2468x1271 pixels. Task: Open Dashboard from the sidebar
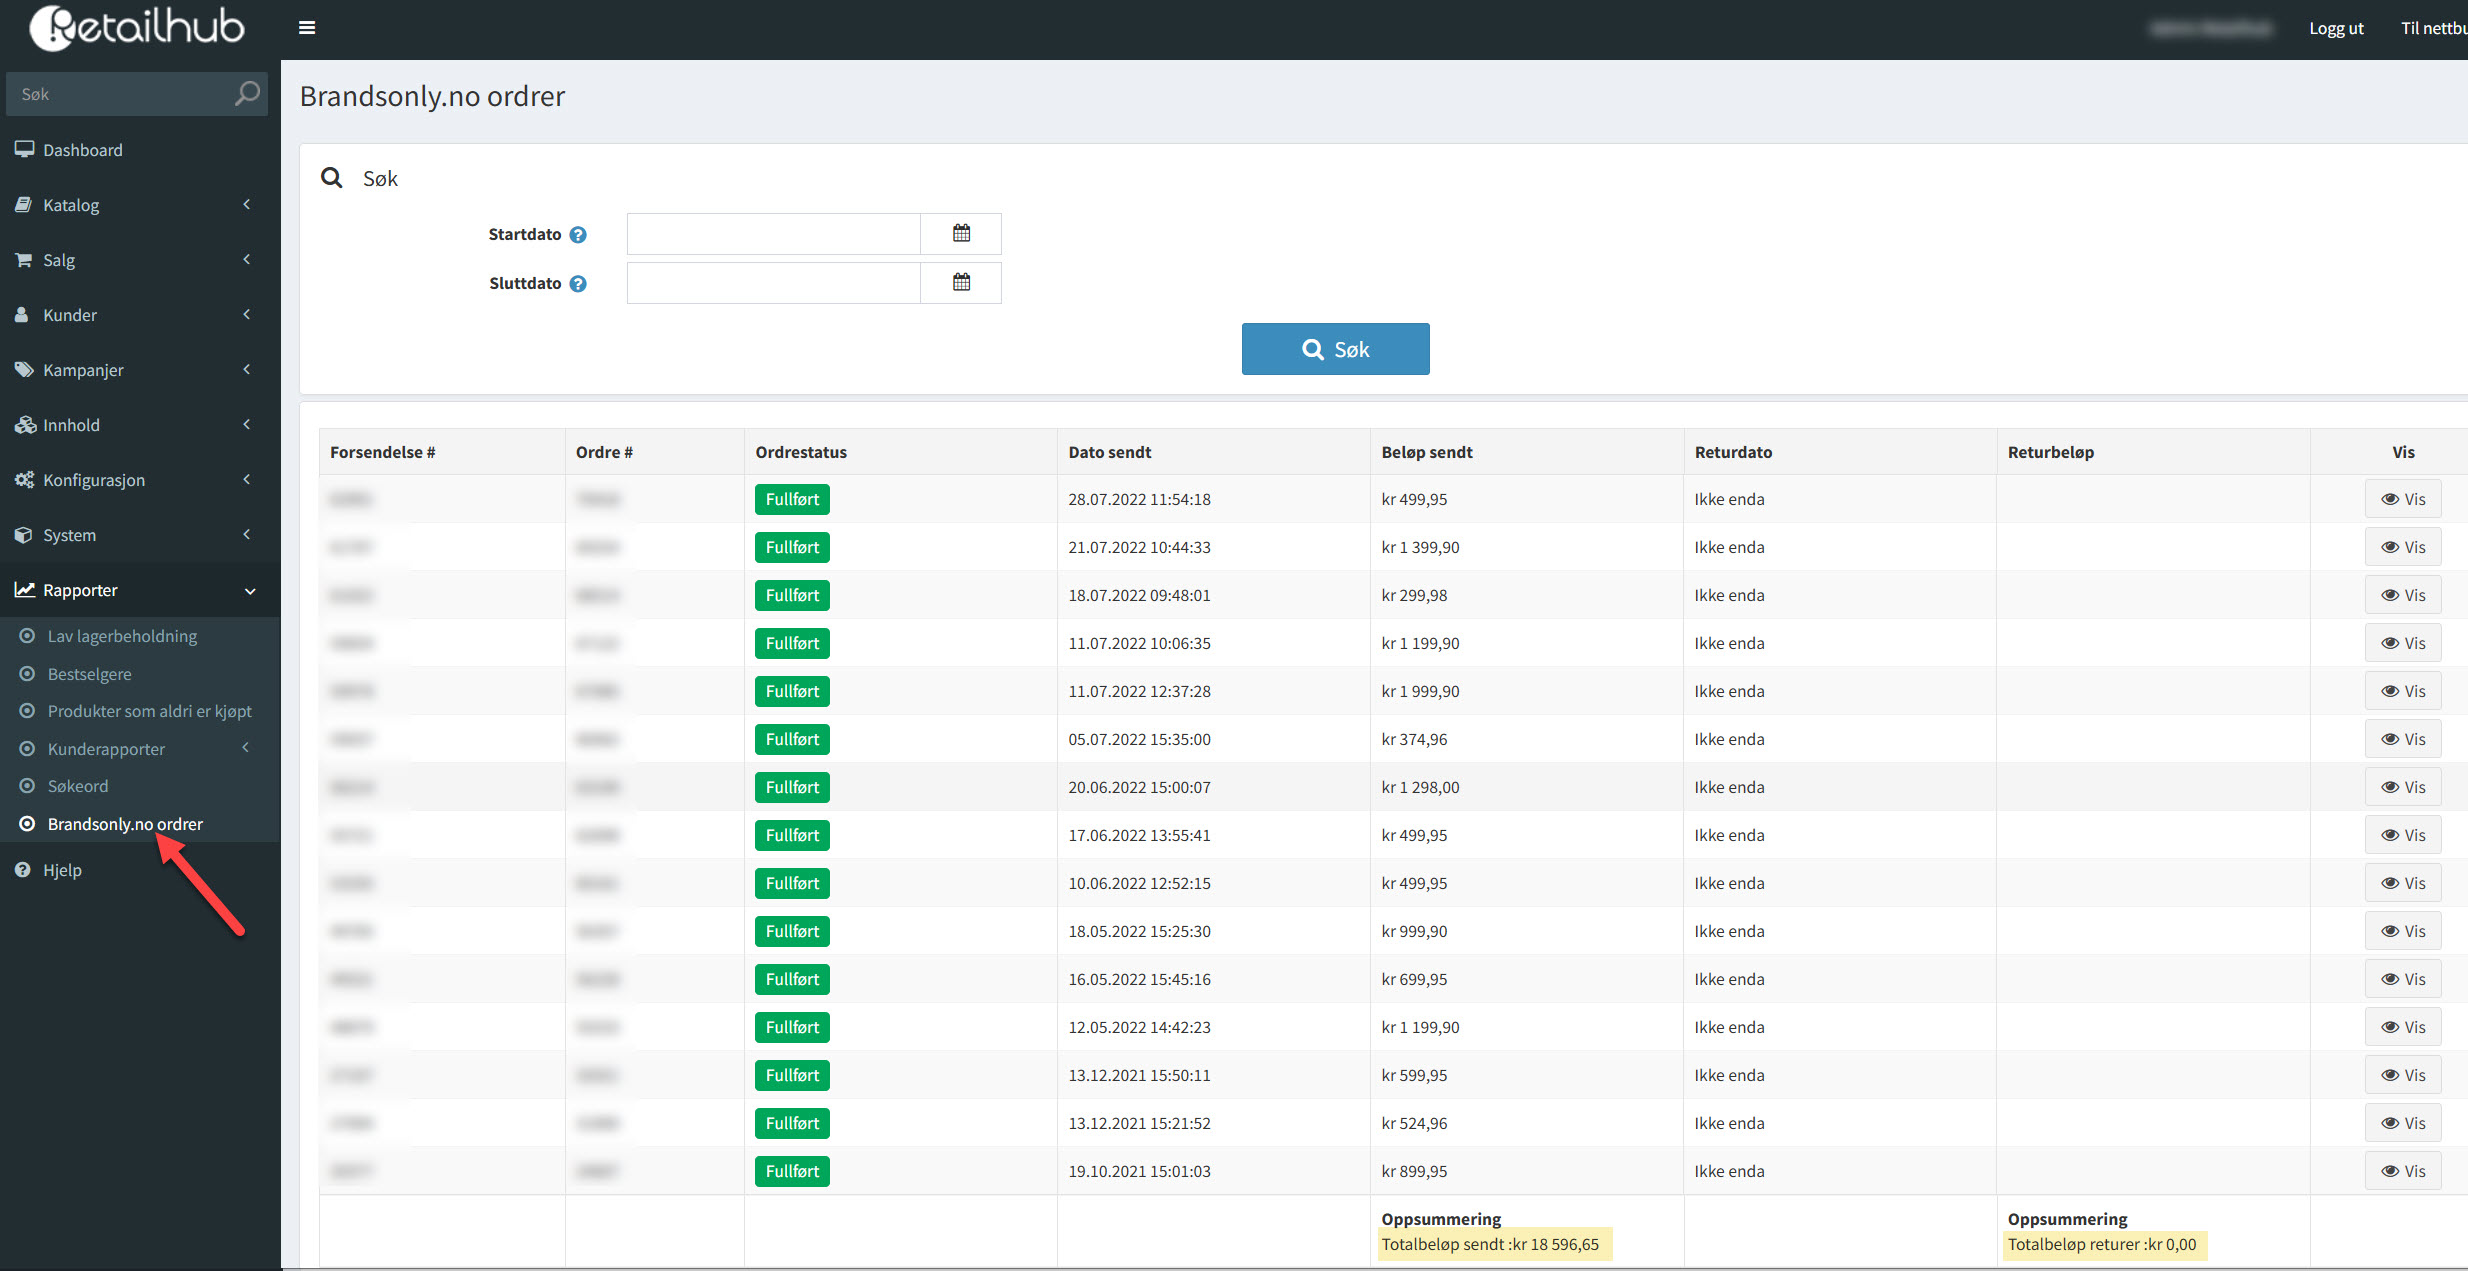(82, 150)
